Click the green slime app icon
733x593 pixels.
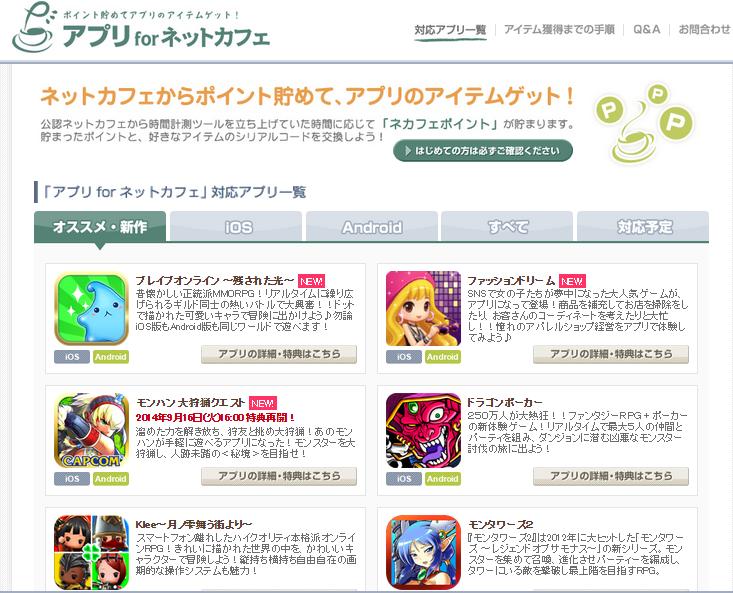click(92, 309)
